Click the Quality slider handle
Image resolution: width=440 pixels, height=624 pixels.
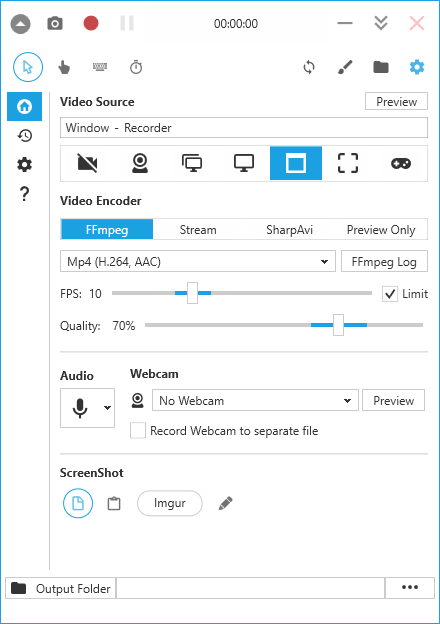(338, 325)
